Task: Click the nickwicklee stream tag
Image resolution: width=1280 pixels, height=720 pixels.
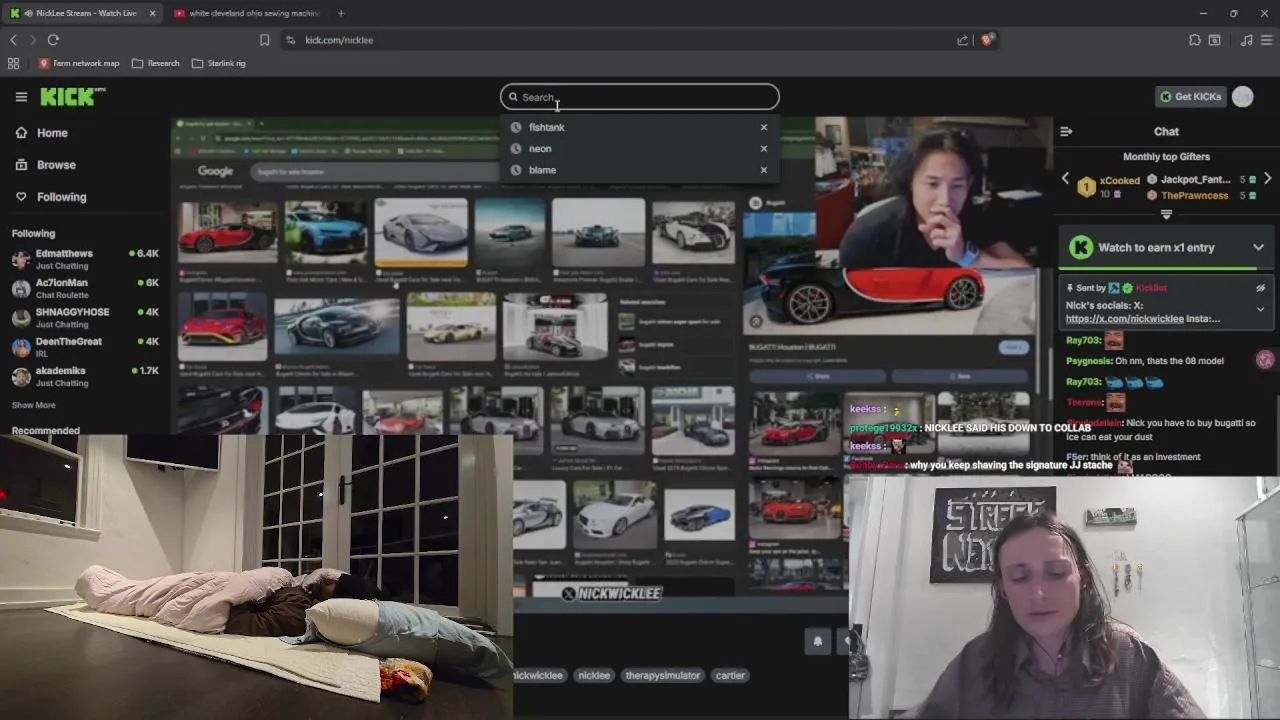Action: click(538, 675)
